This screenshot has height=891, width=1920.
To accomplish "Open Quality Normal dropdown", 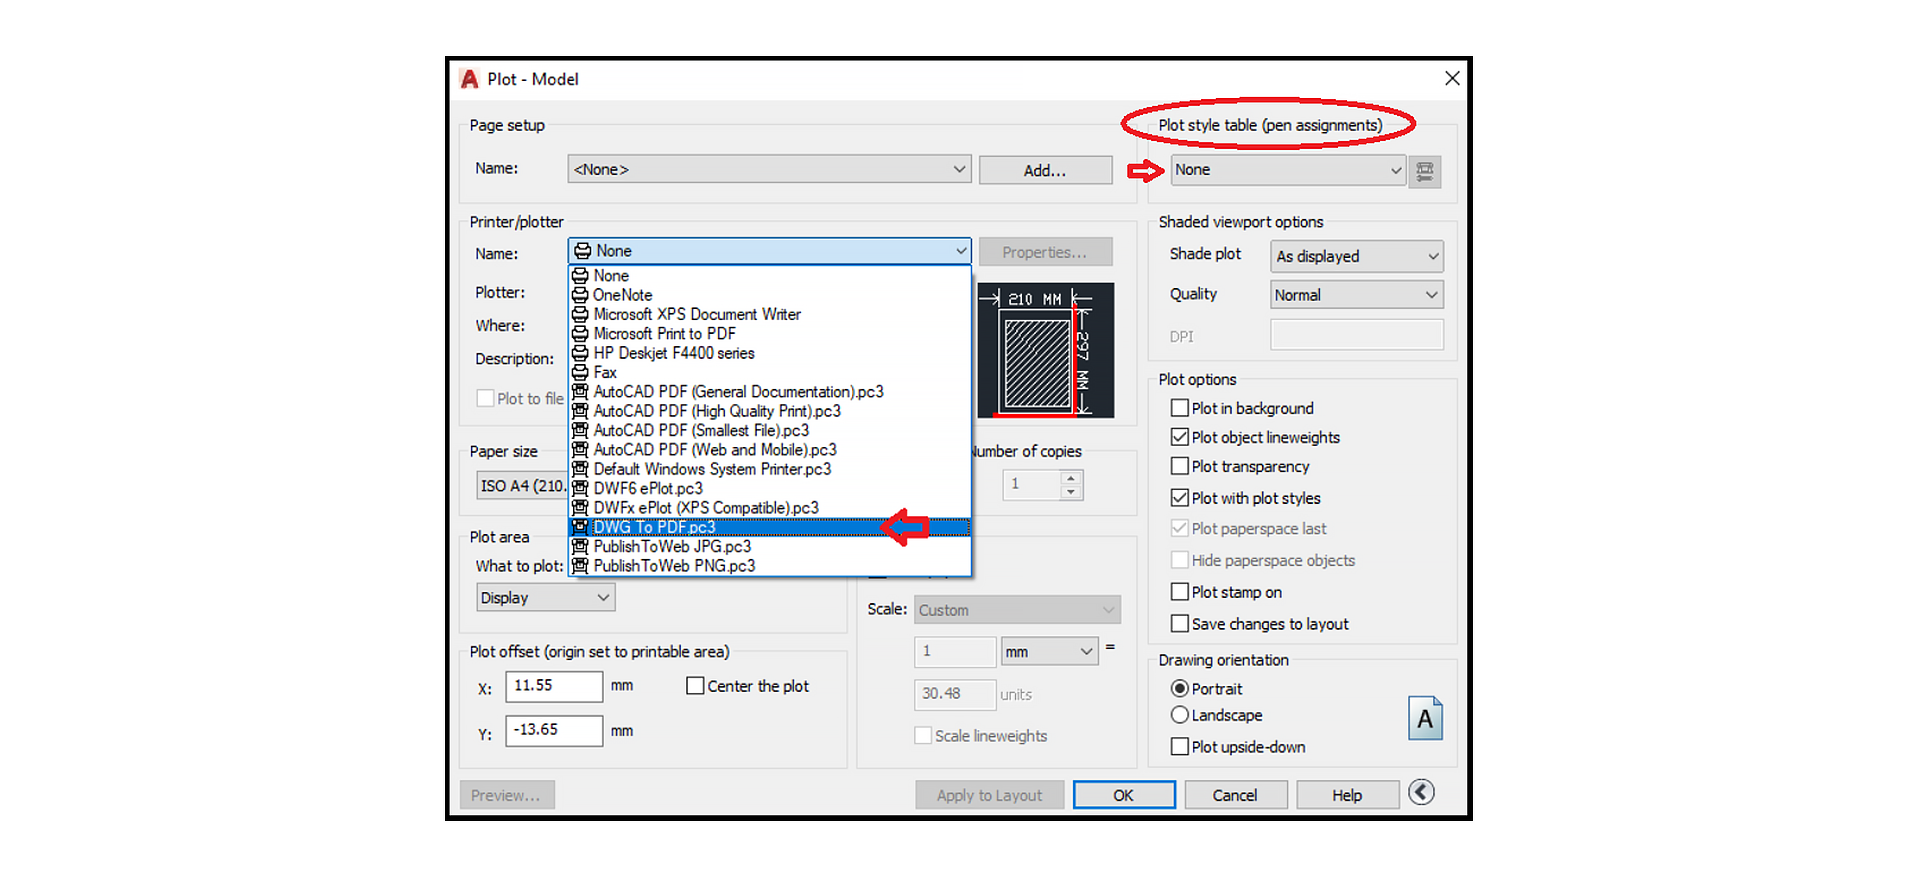I will point(1357,295).
